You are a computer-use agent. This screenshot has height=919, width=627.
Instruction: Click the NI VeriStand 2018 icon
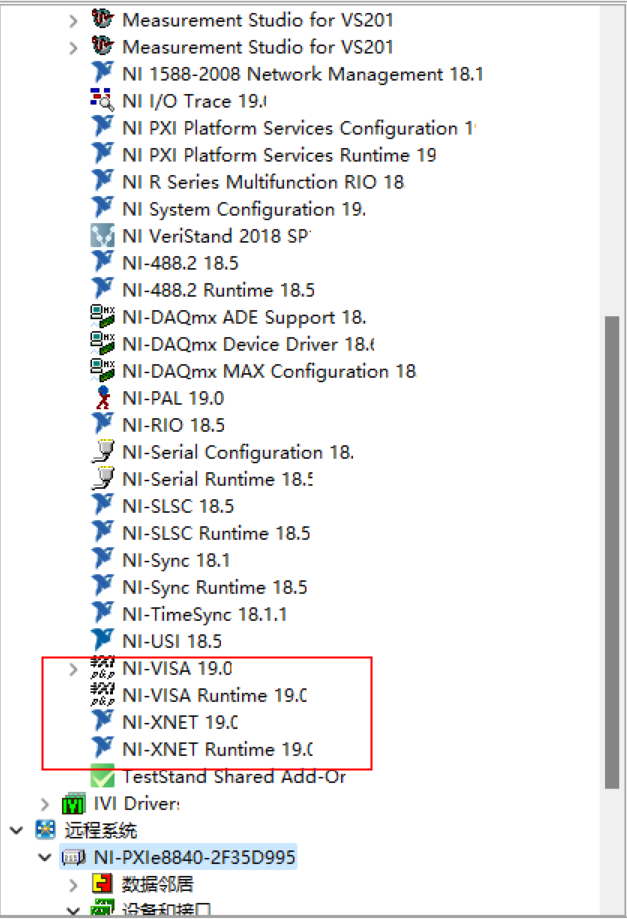(x=103, y=235)
